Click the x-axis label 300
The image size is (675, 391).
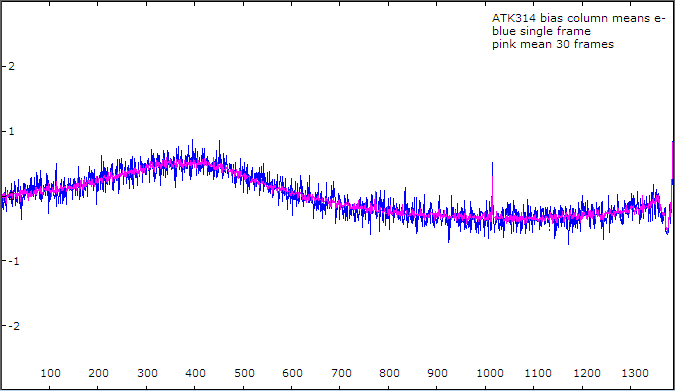(147, 373)
